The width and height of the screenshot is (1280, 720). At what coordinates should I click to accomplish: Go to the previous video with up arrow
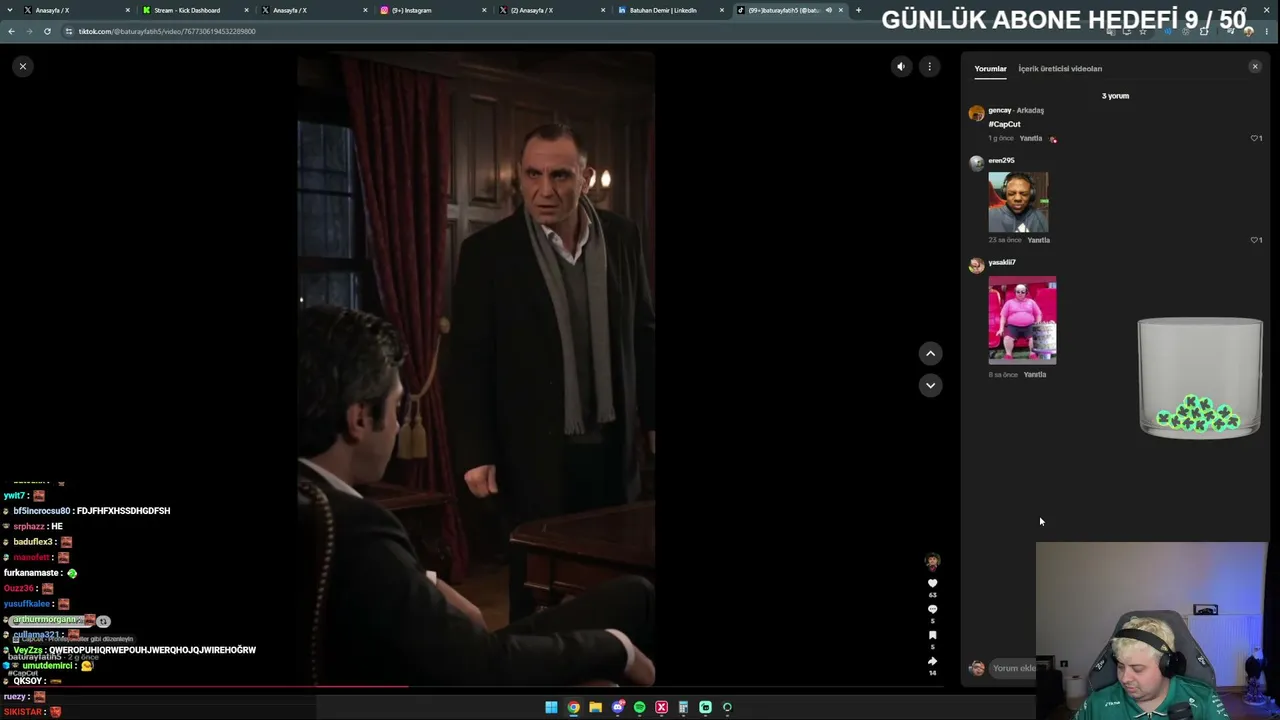pos(930,353)
